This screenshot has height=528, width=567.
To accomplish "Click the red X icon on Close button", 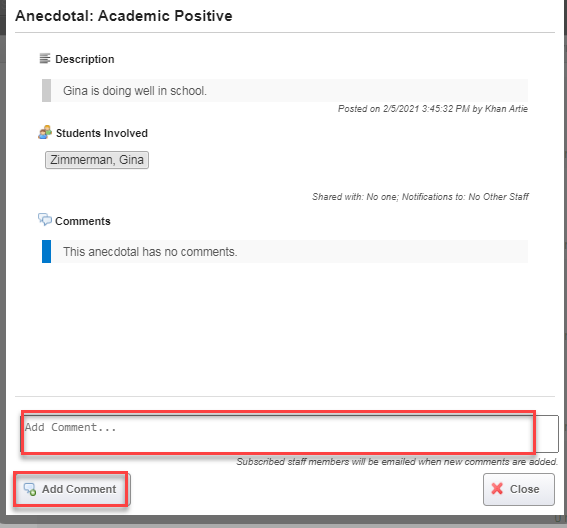I will coord(497,489).
